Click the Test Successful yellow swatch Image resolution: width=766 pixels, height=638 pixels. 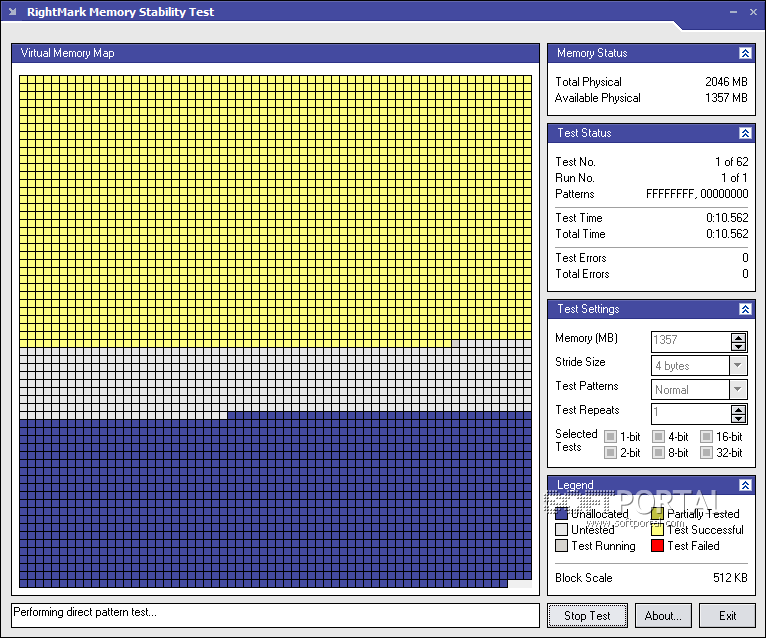[x=658, y=530]
